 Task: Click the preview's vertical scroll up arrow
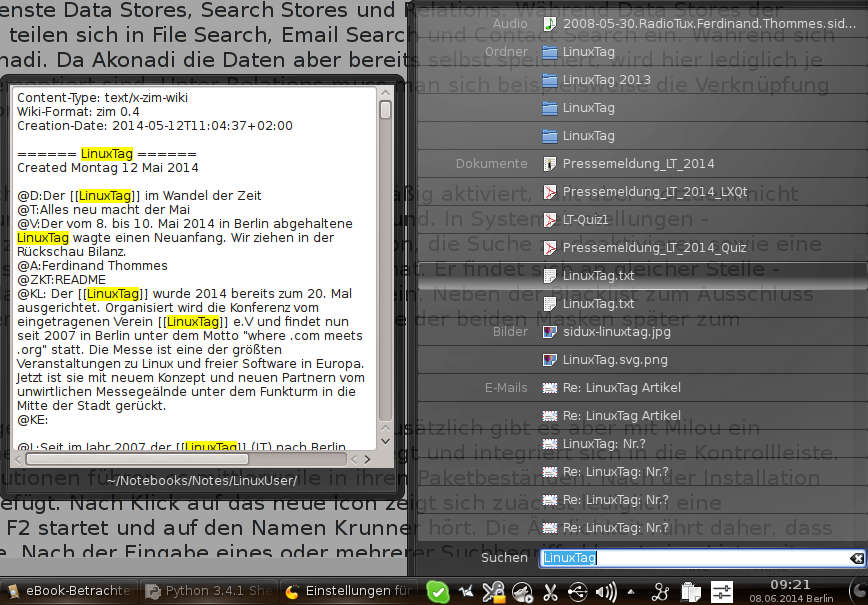click(385, 92)
